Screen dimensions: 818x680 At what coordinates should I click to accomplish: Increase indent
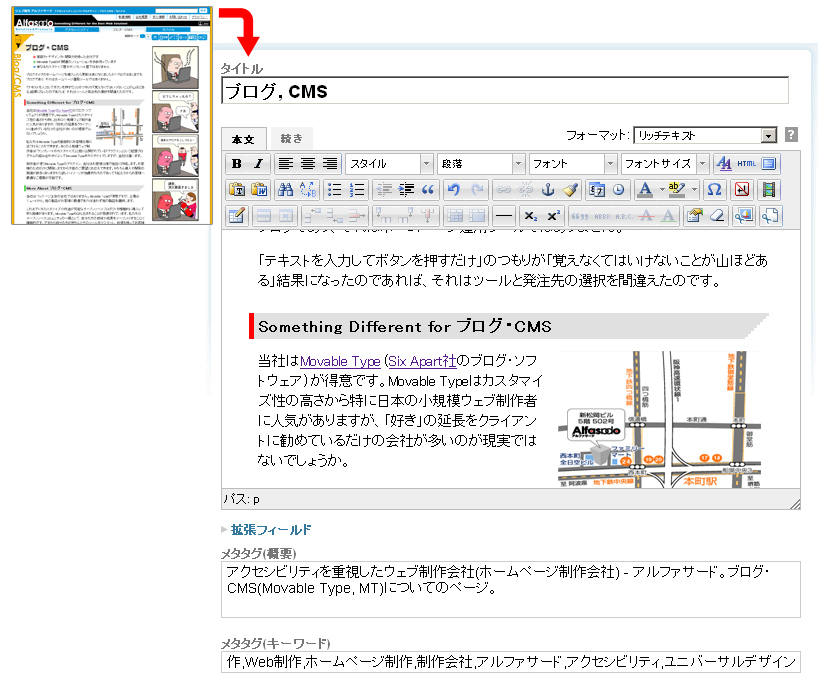406,189
